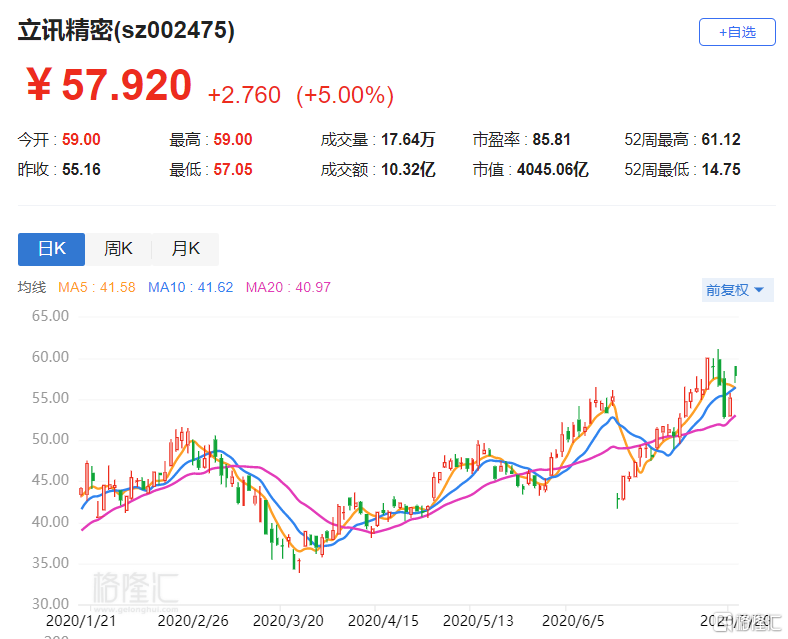Click the MA5 : 41.58 legend label
The width and height of the screenshot is (788, 639).
pos(96,287)
